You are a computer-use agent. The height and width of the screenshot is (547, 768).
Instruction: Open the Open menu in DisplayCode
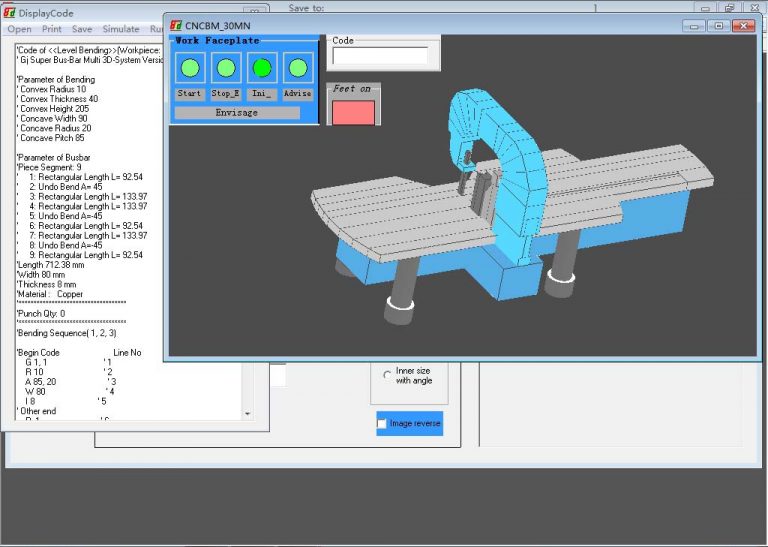[19, 29]
